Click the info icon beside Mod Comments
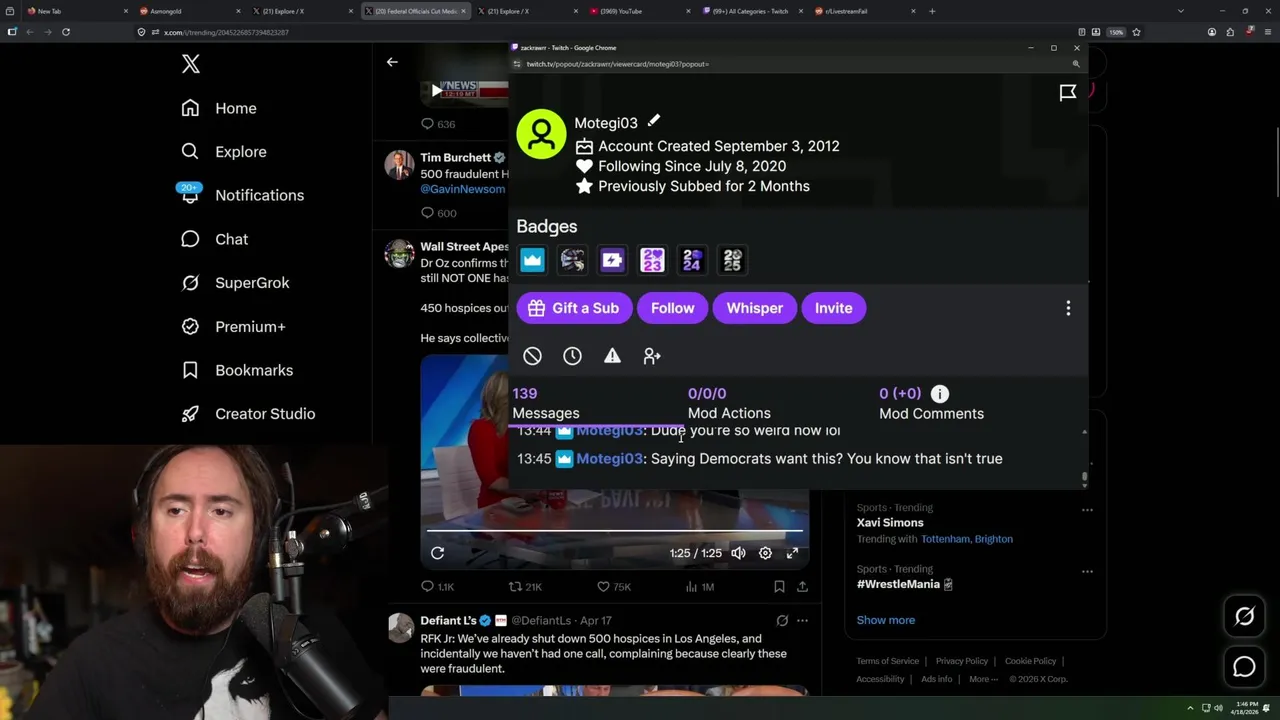Image resolution: width=1280 pixels, height=720 pixels. [940, 394]
